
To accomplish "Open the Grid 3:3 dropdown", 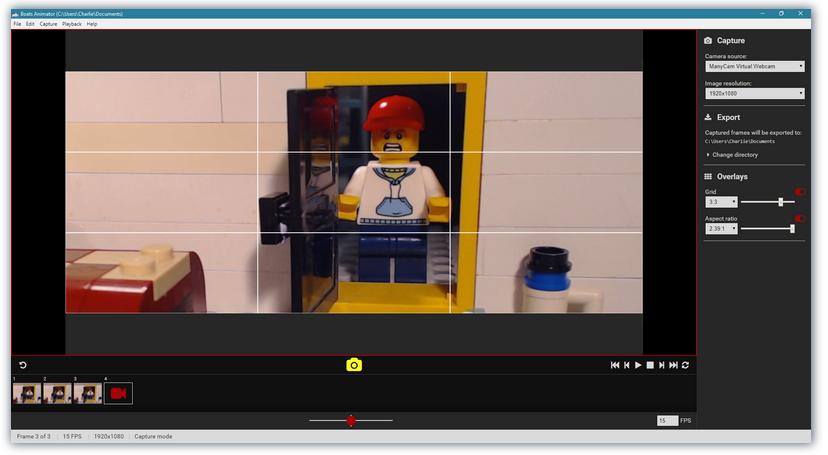I will tap(721, 202).
